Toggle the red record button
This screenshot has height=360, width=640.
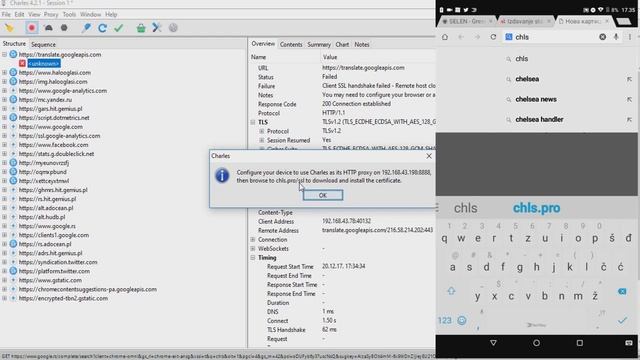coord(31,28)
